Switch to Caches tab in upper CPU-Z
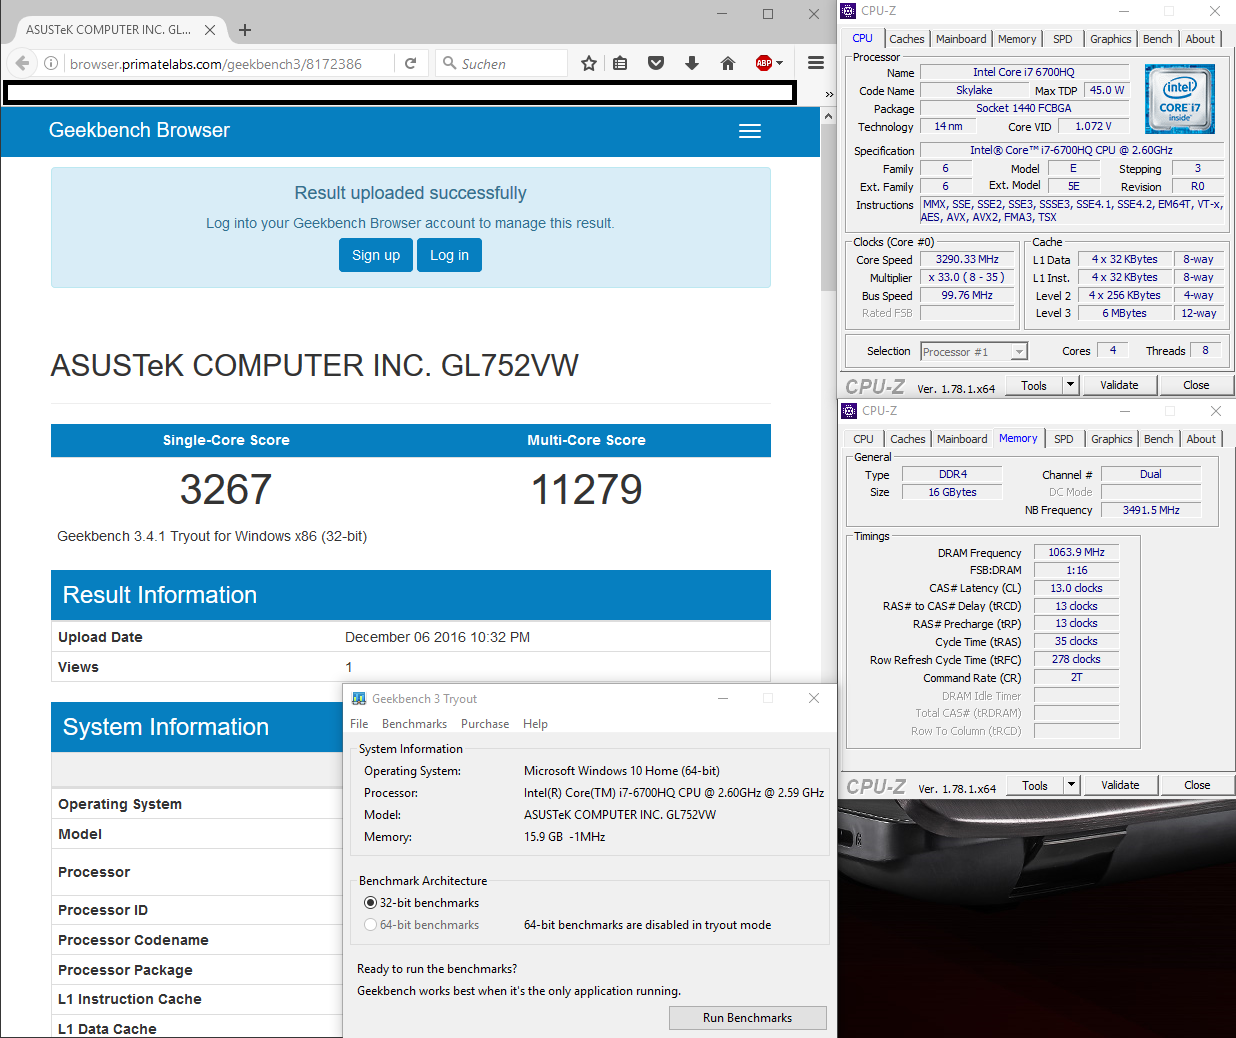 point(907,39)
